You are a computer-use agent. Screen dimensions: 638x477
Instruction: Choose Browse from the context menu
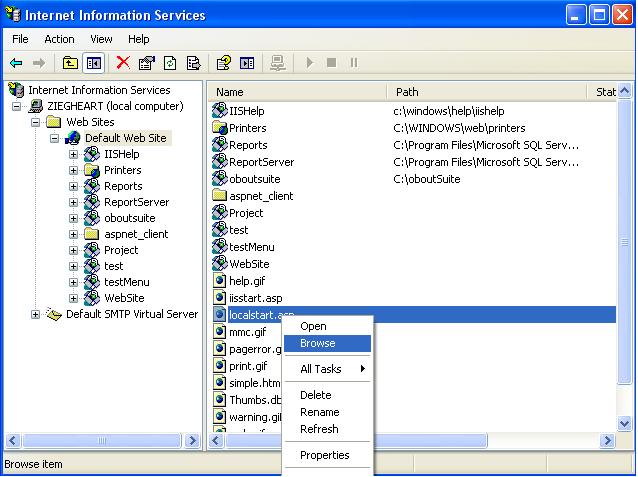(x=317, y=343)
